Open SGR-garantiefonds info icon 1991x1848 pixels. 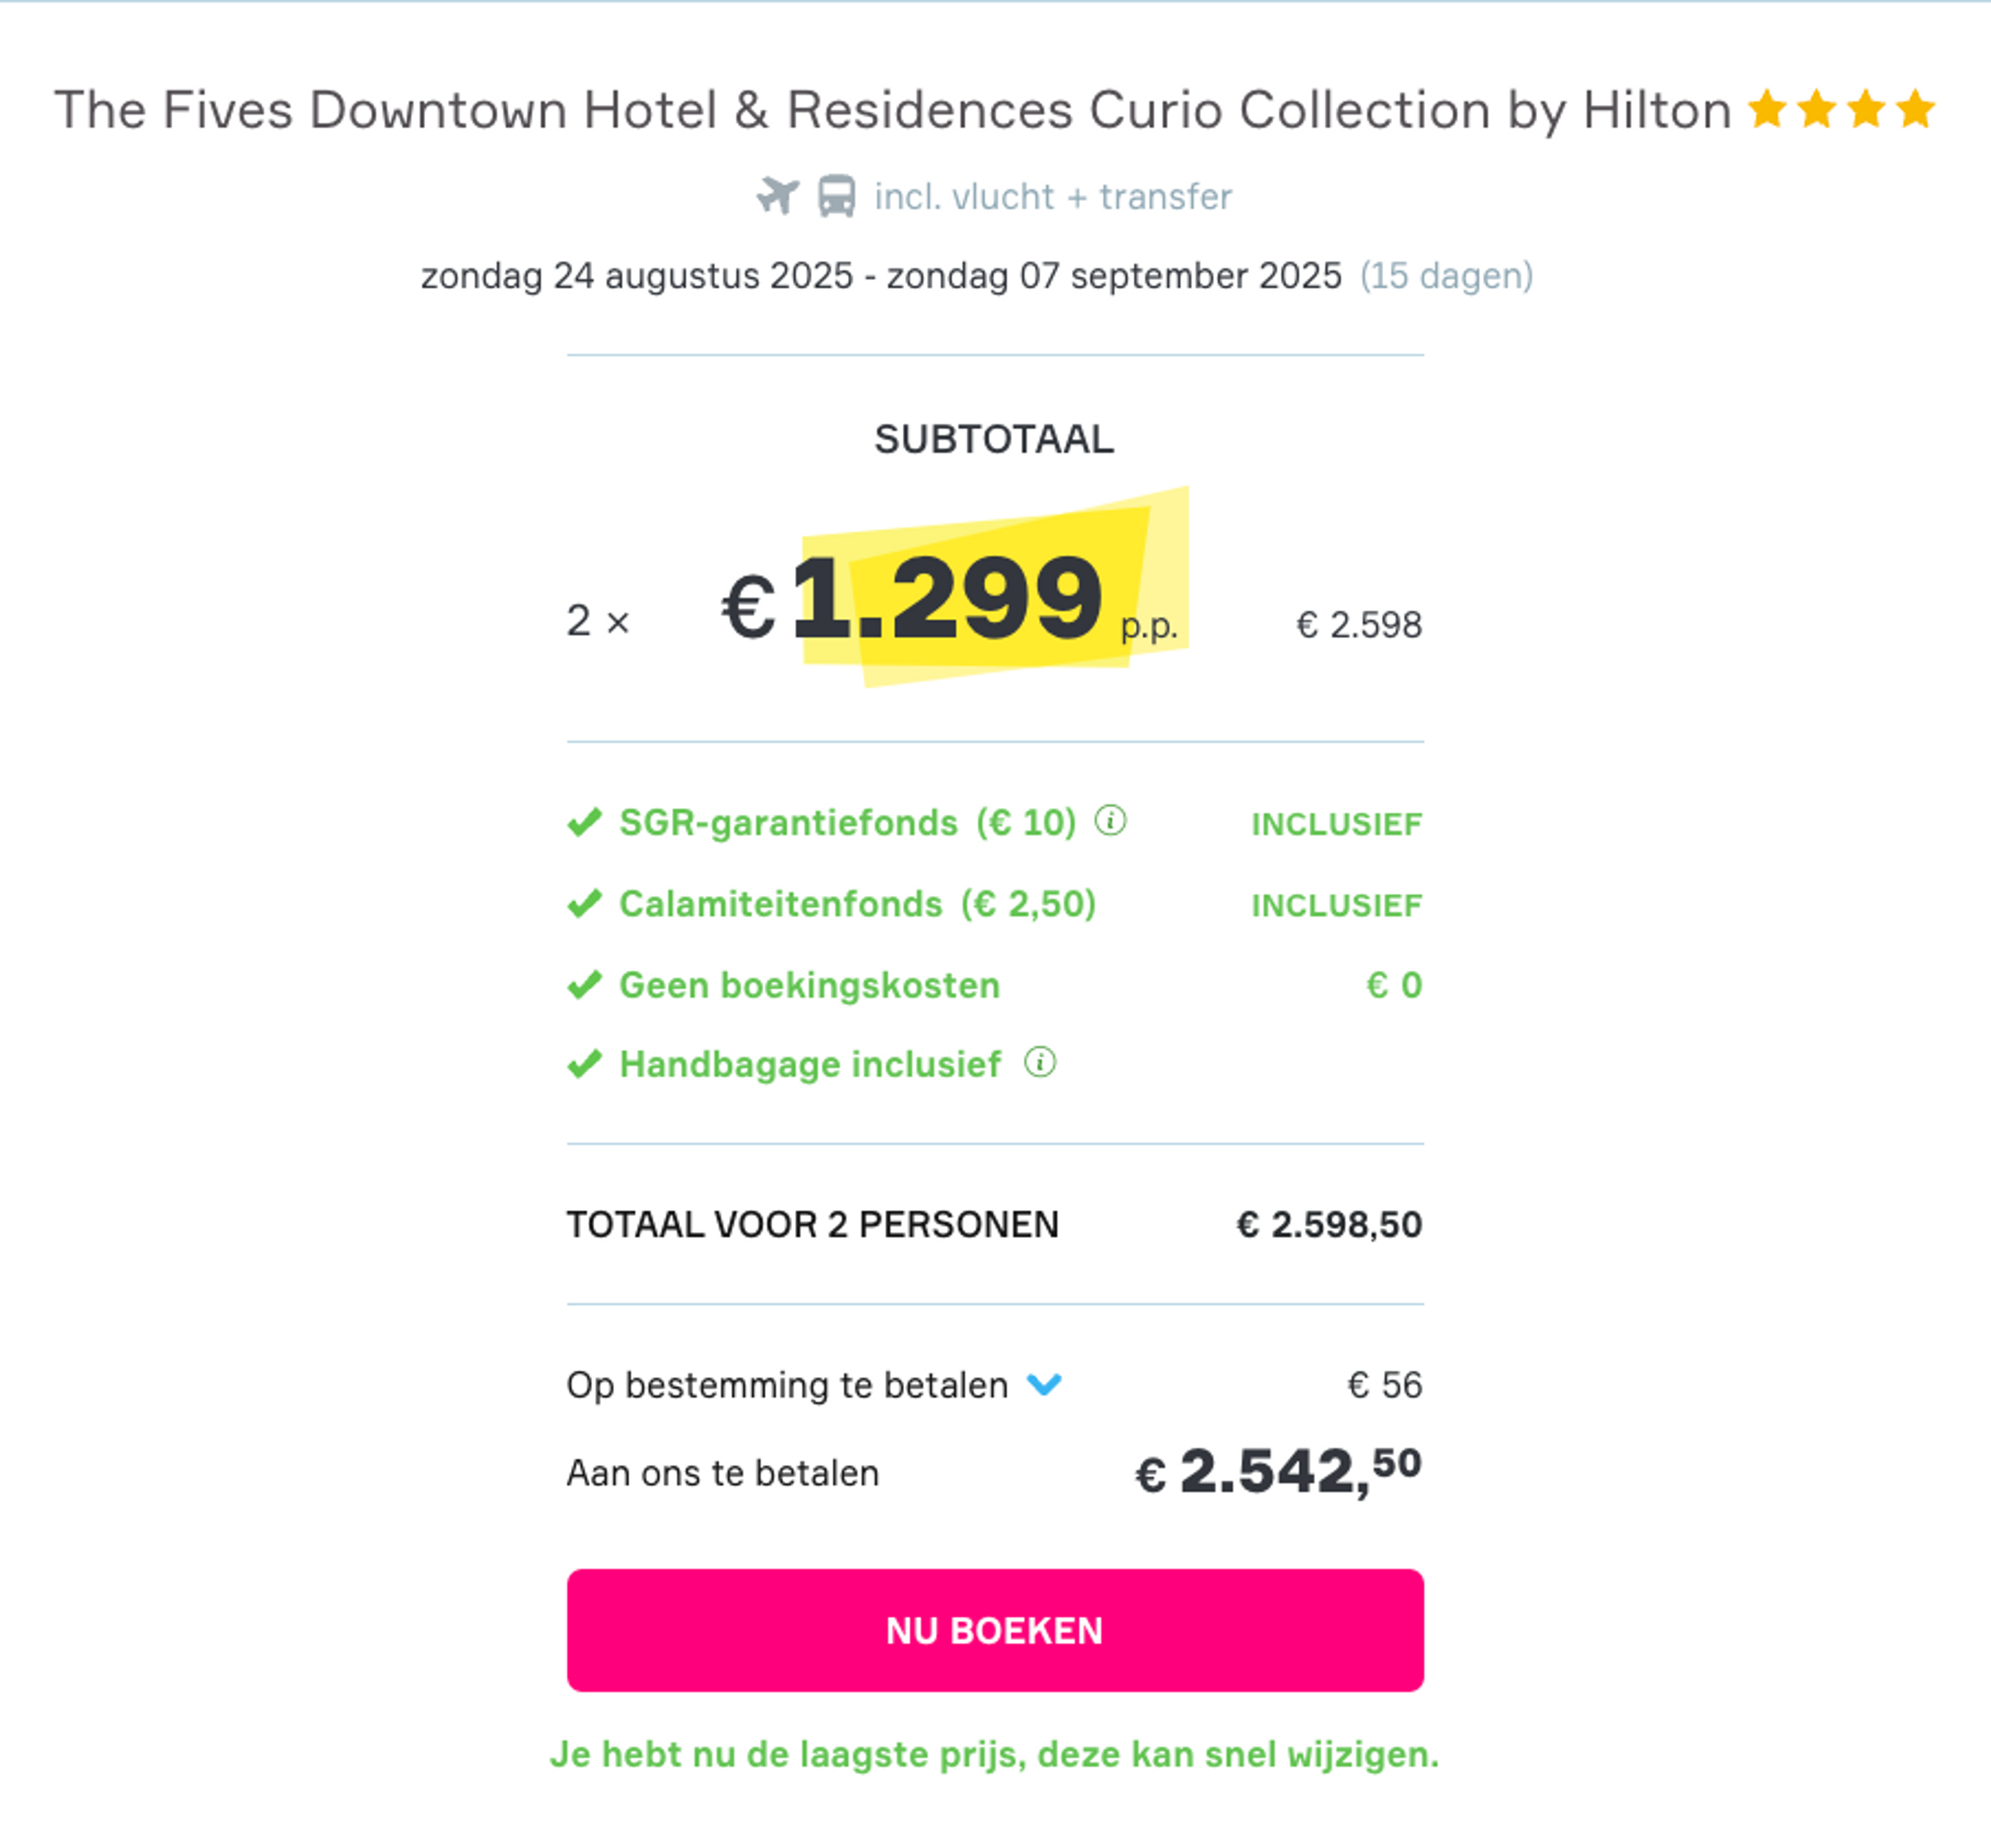[x=1110, y=821]
